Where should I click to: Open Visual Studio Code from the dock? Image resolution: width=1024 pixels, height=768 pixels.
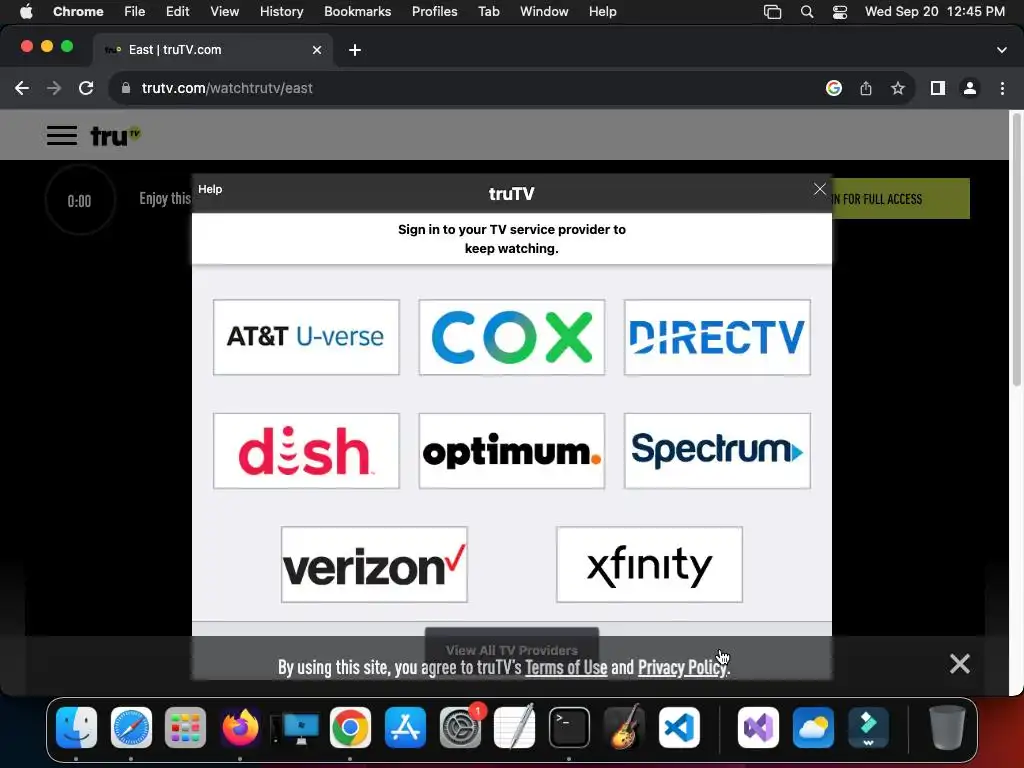679,727
